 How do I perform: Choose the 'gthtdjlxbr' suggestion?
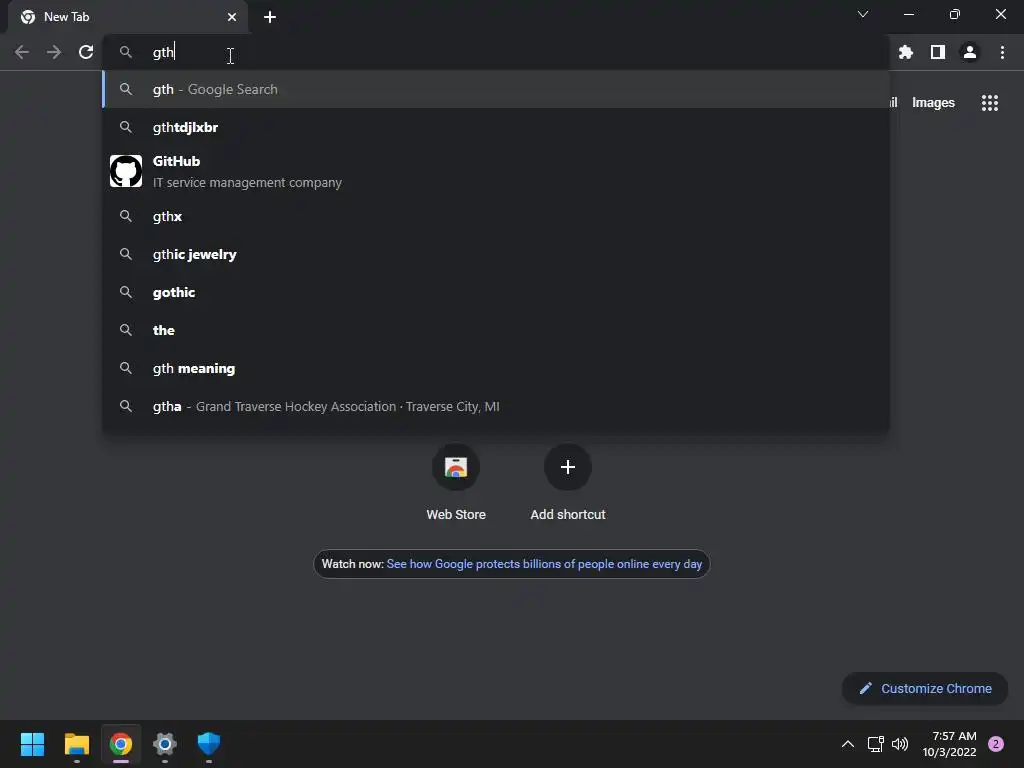(496, 127)
